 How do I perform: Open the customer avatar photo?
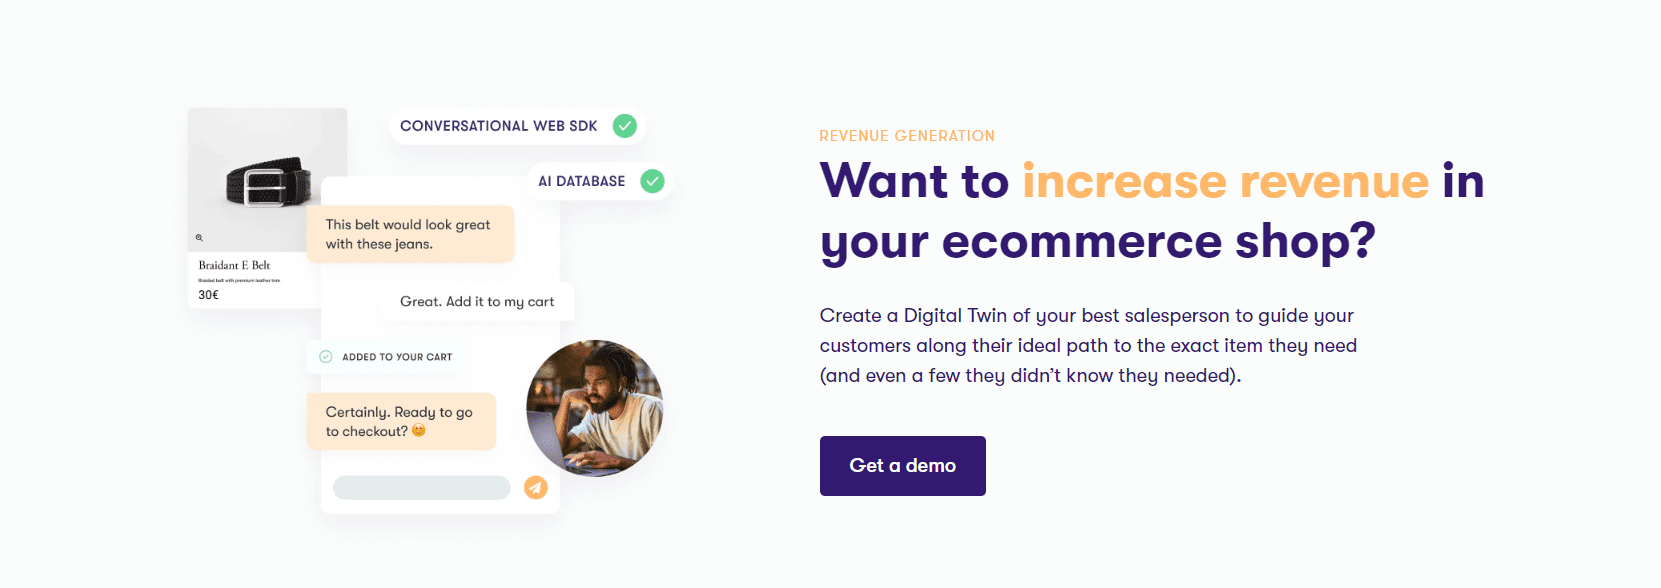coord(595,407)
